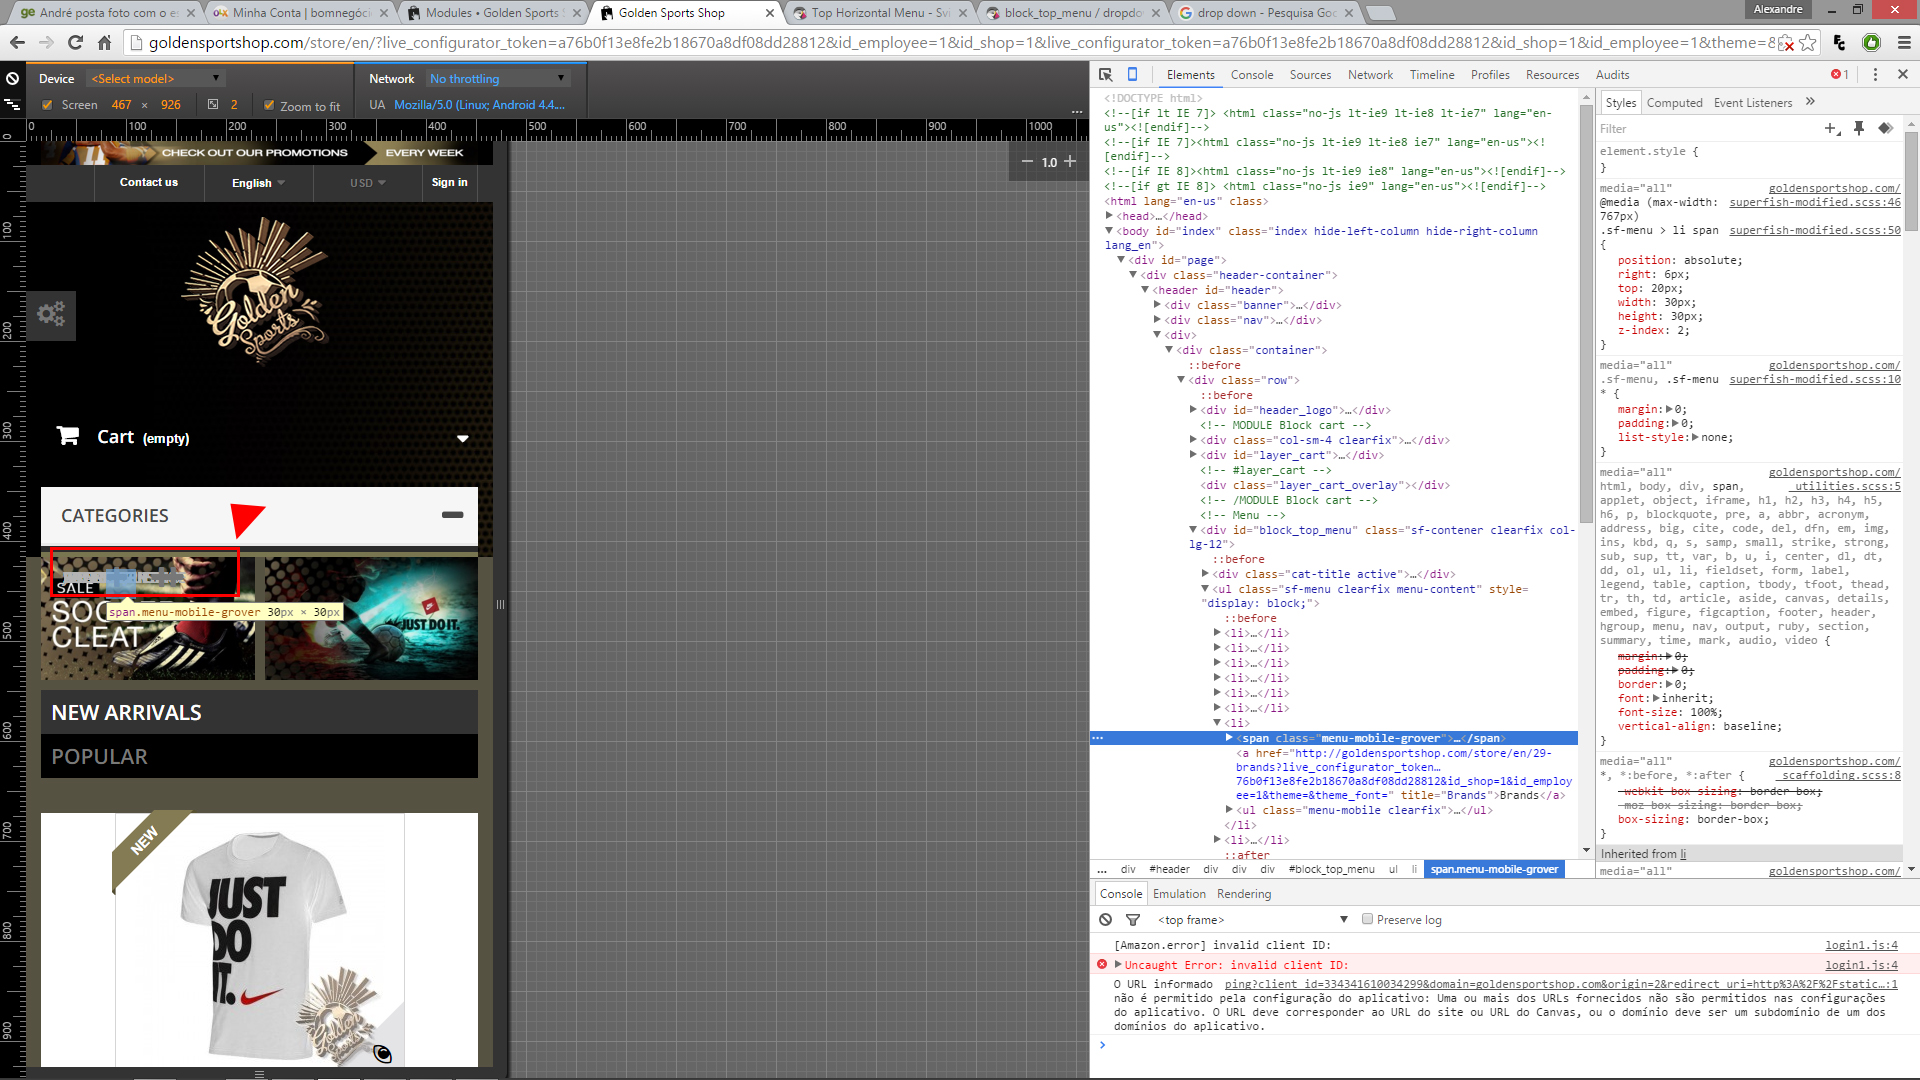Click the Styles Filter input field
Screen dimensions: 1920x1080
[x=1700, y=129]
